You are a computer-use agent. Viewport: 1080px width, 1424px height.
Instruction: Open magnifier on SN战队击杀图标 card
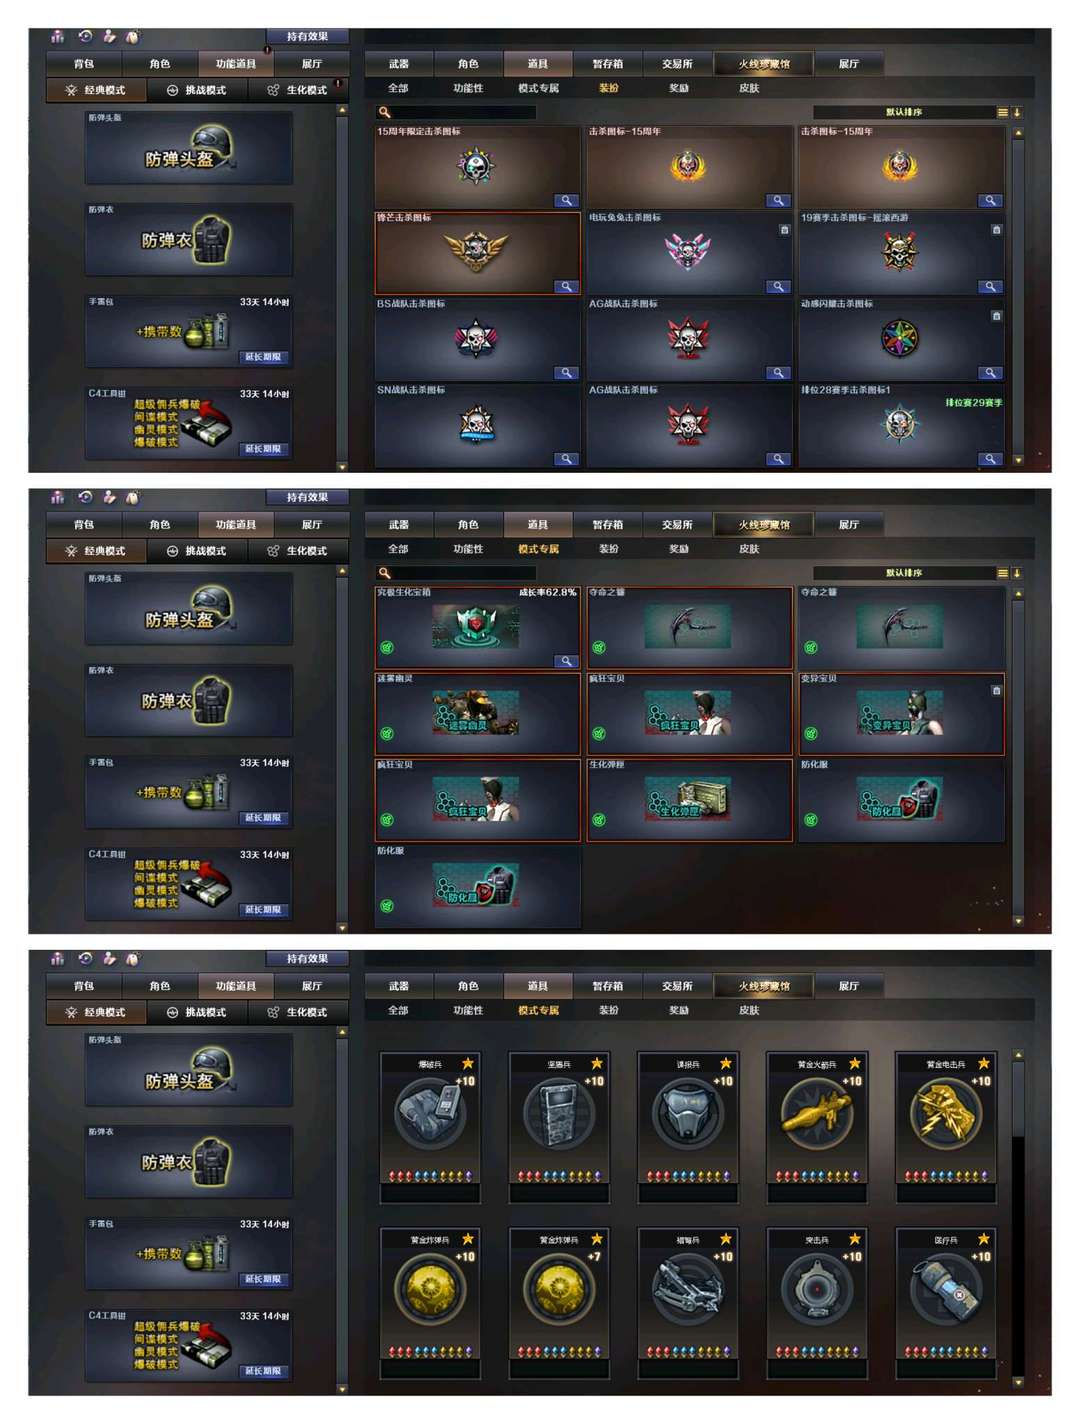[566, 459]
